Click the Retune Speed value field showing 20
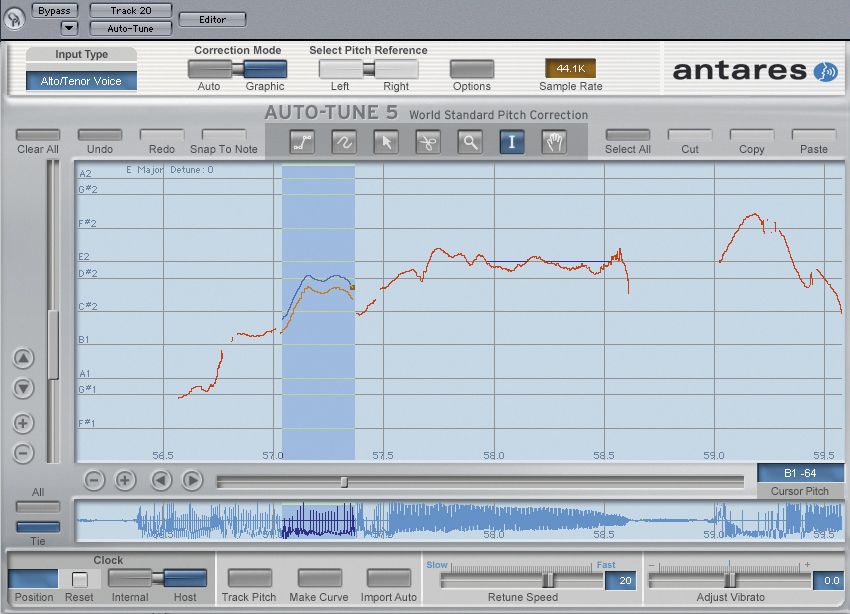 [621, 580]
